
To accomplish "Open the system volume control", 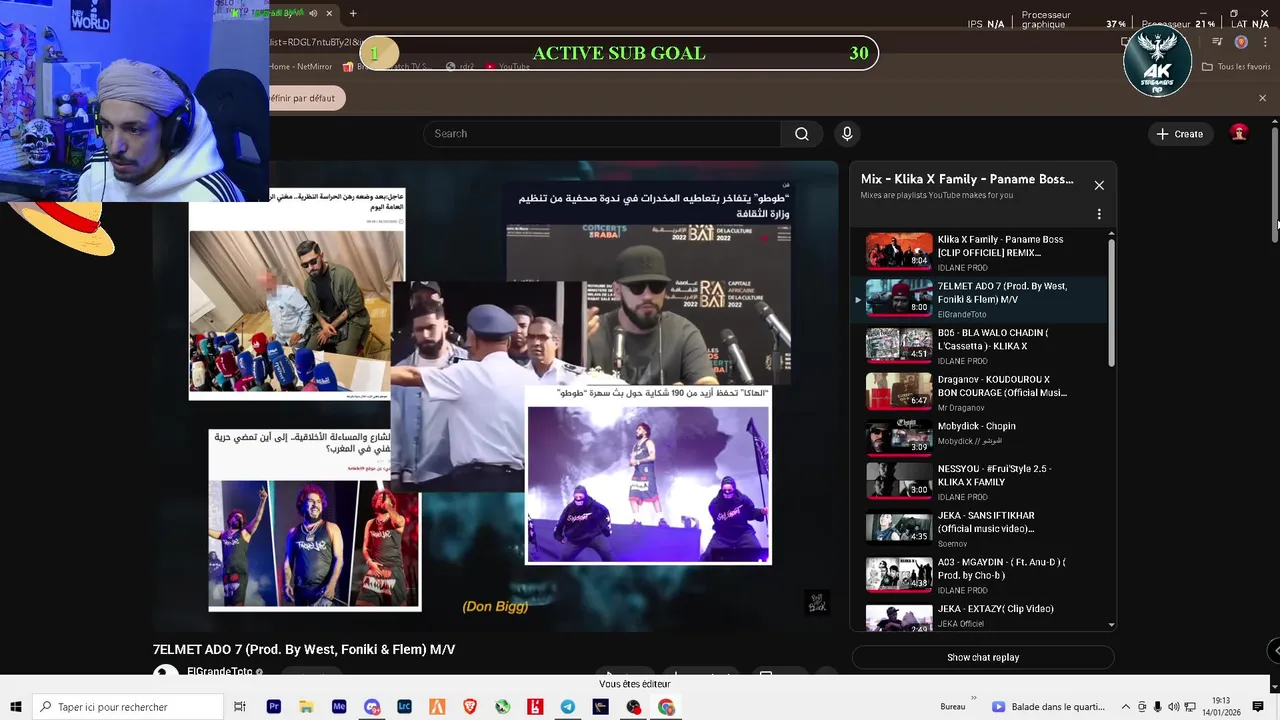I will 1174,707.
